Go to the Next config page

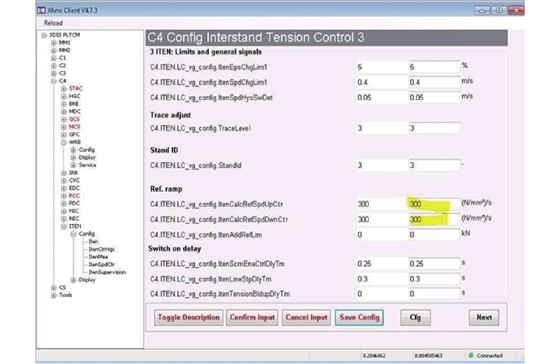[484, 318]
